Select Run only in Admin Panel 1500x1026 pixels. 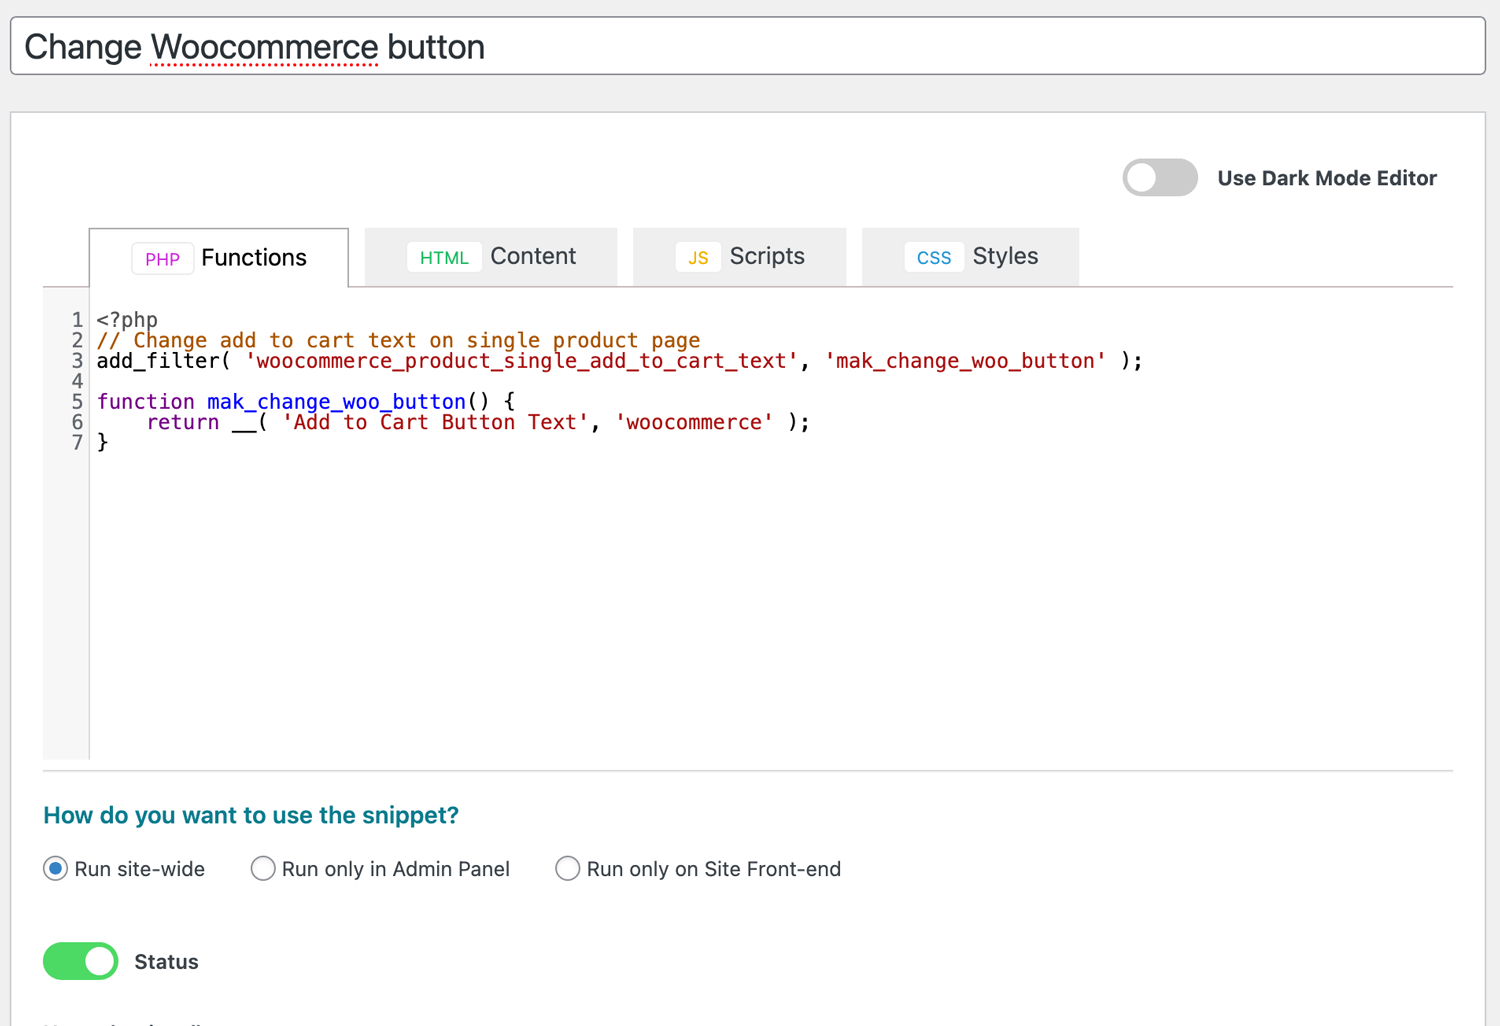263,869
